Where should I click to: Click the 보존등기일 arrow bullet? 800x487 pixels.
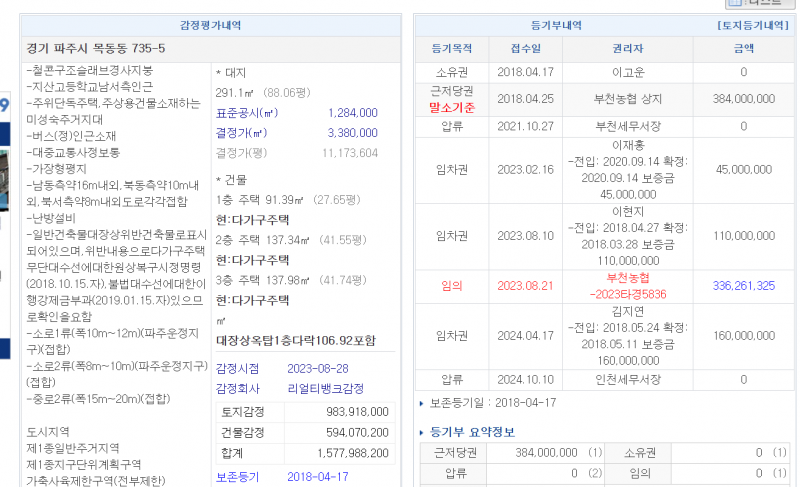(x=421, y=403)
